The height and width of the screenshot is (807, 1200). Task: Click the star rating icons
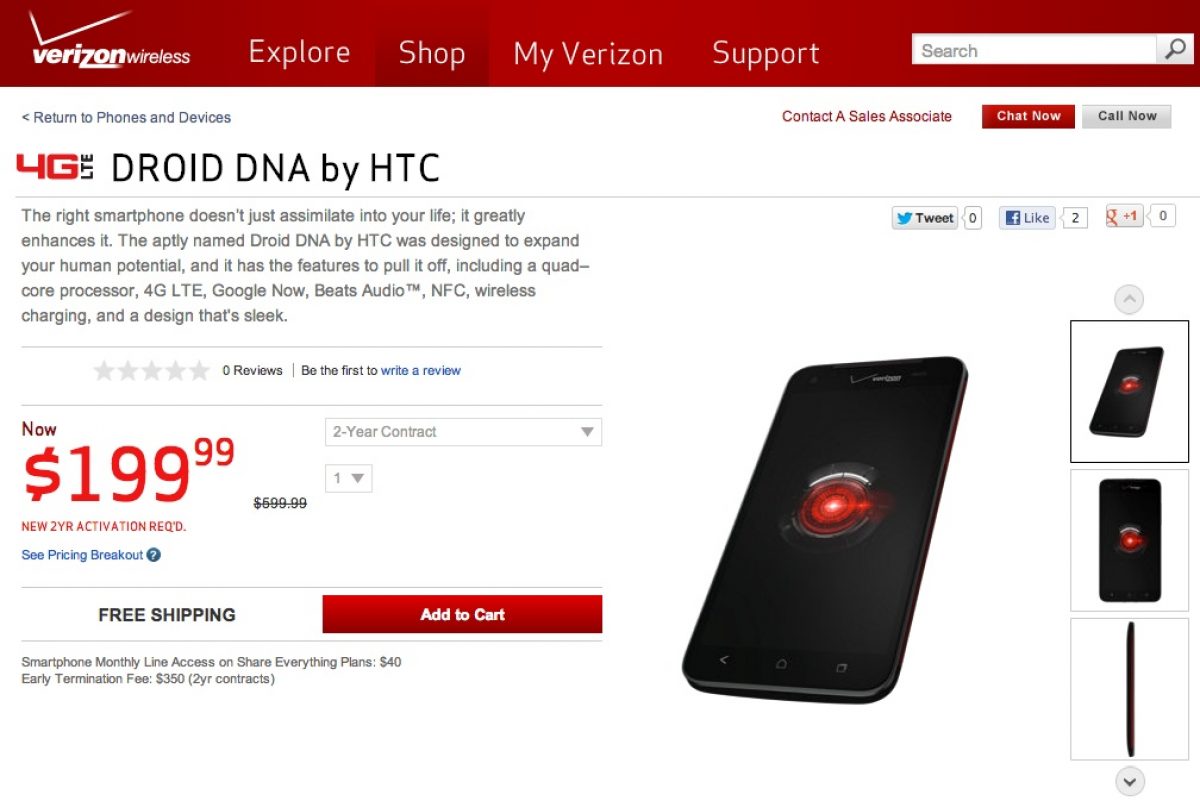pos(152,371)
